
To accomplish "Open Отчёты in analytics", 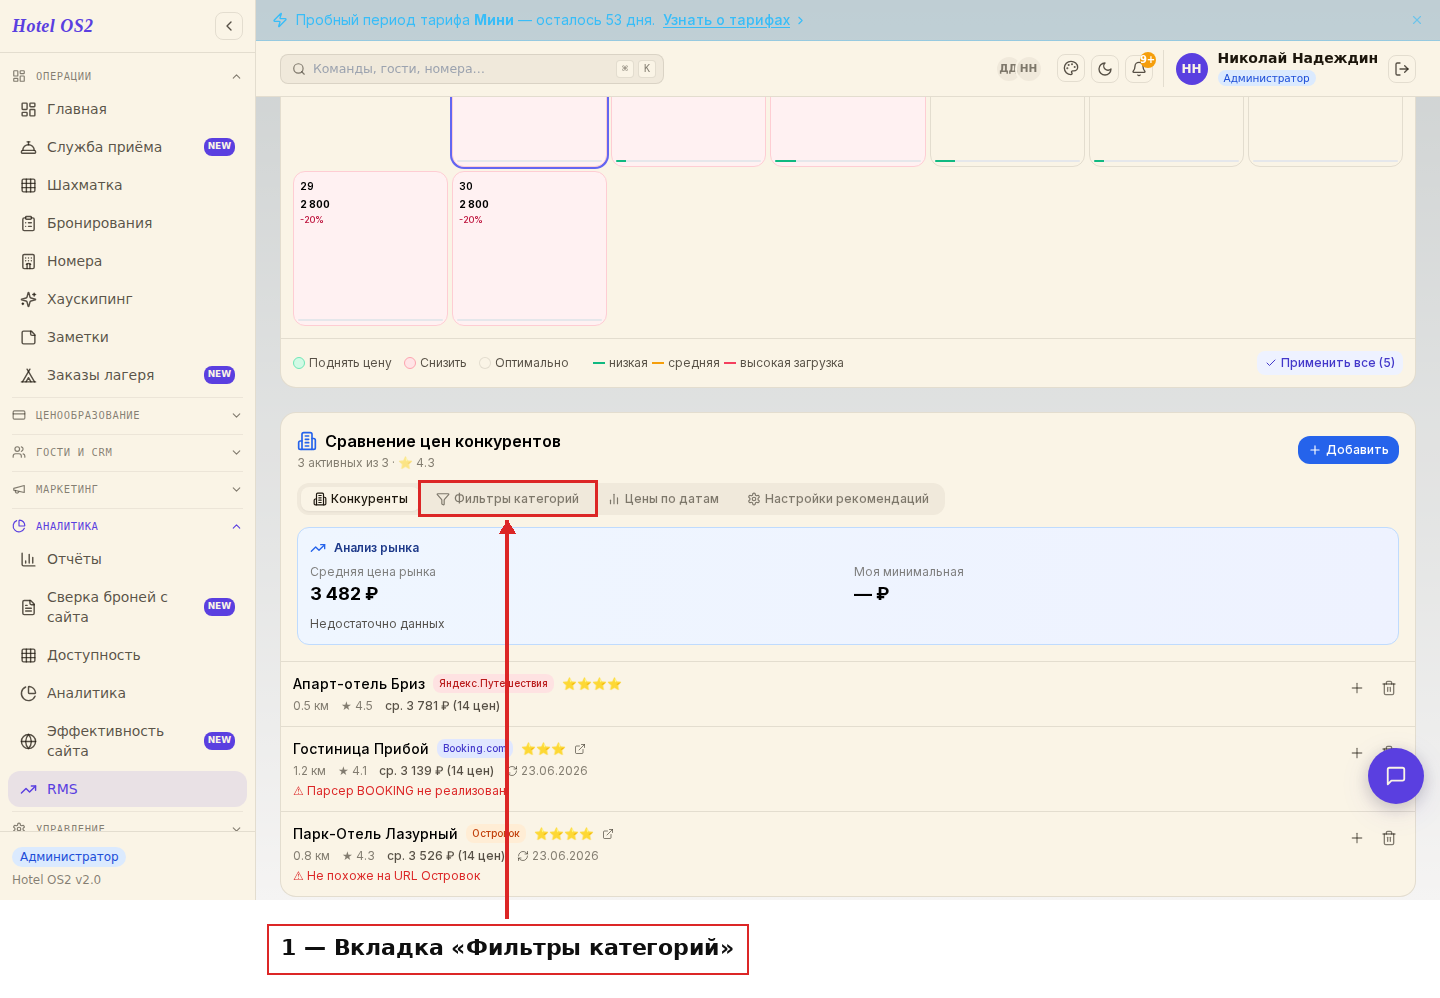I will 127,559.
